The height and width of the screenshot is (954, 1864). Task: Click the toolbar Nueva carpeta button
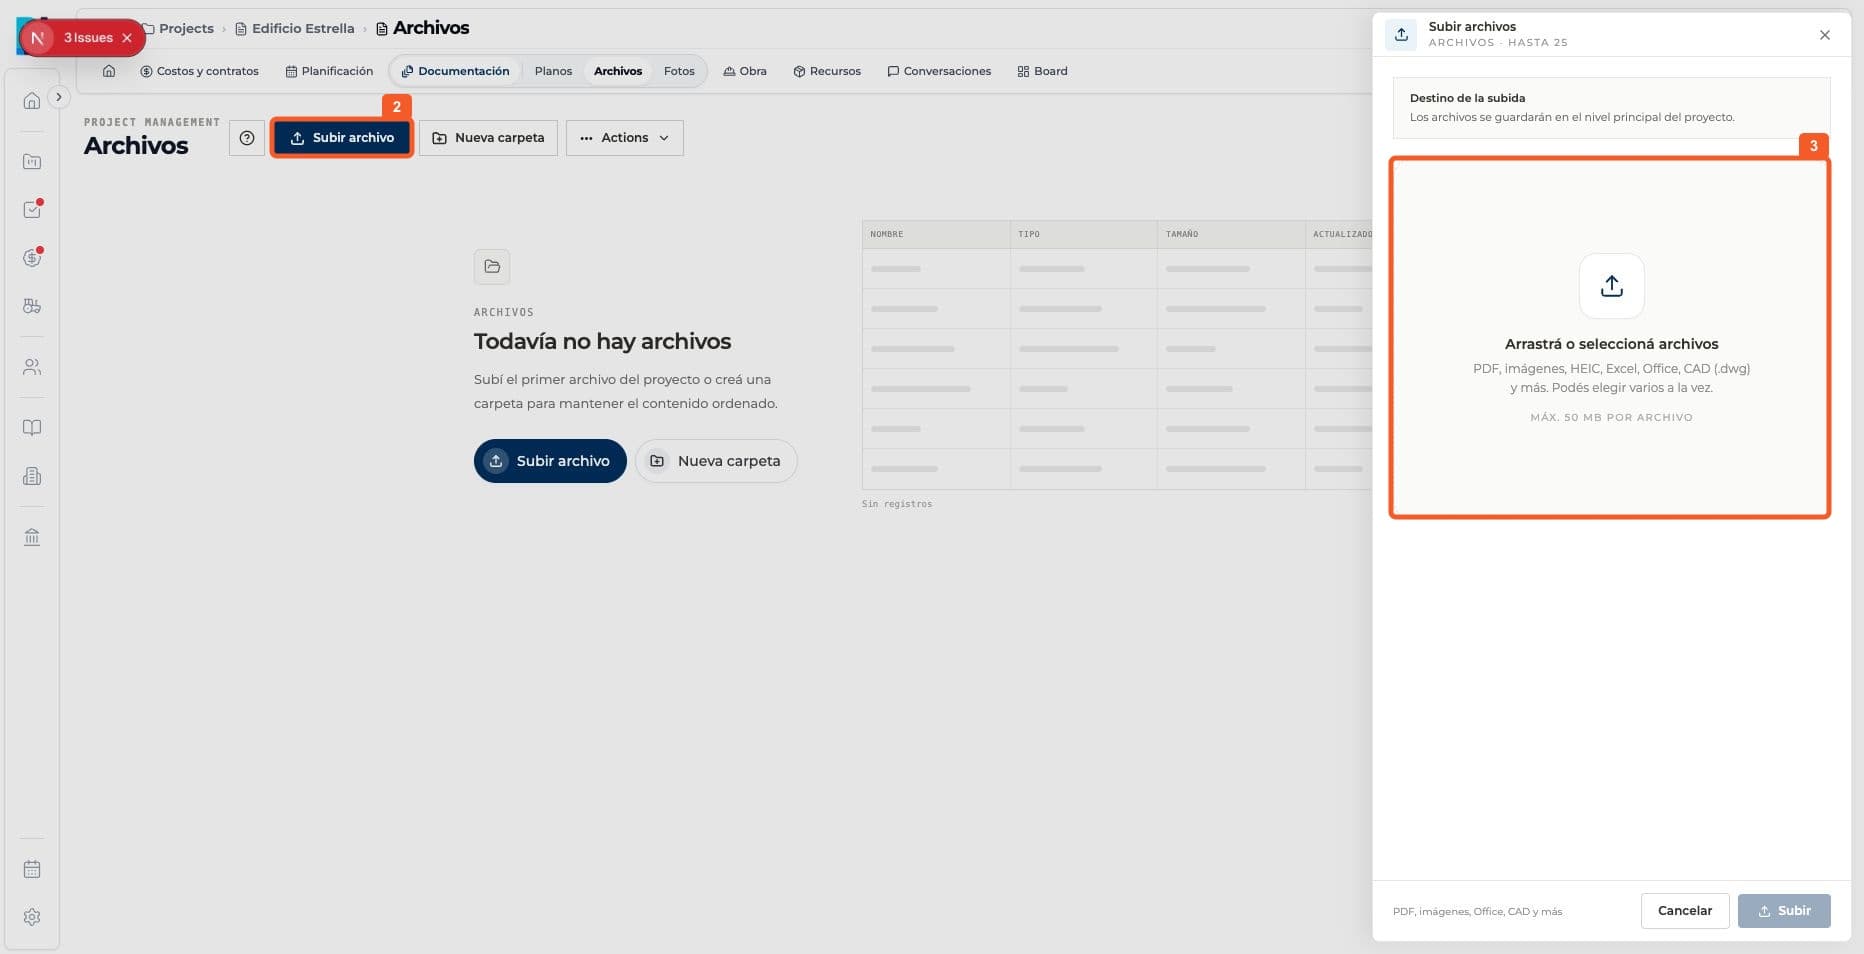[x=488, y=138]
